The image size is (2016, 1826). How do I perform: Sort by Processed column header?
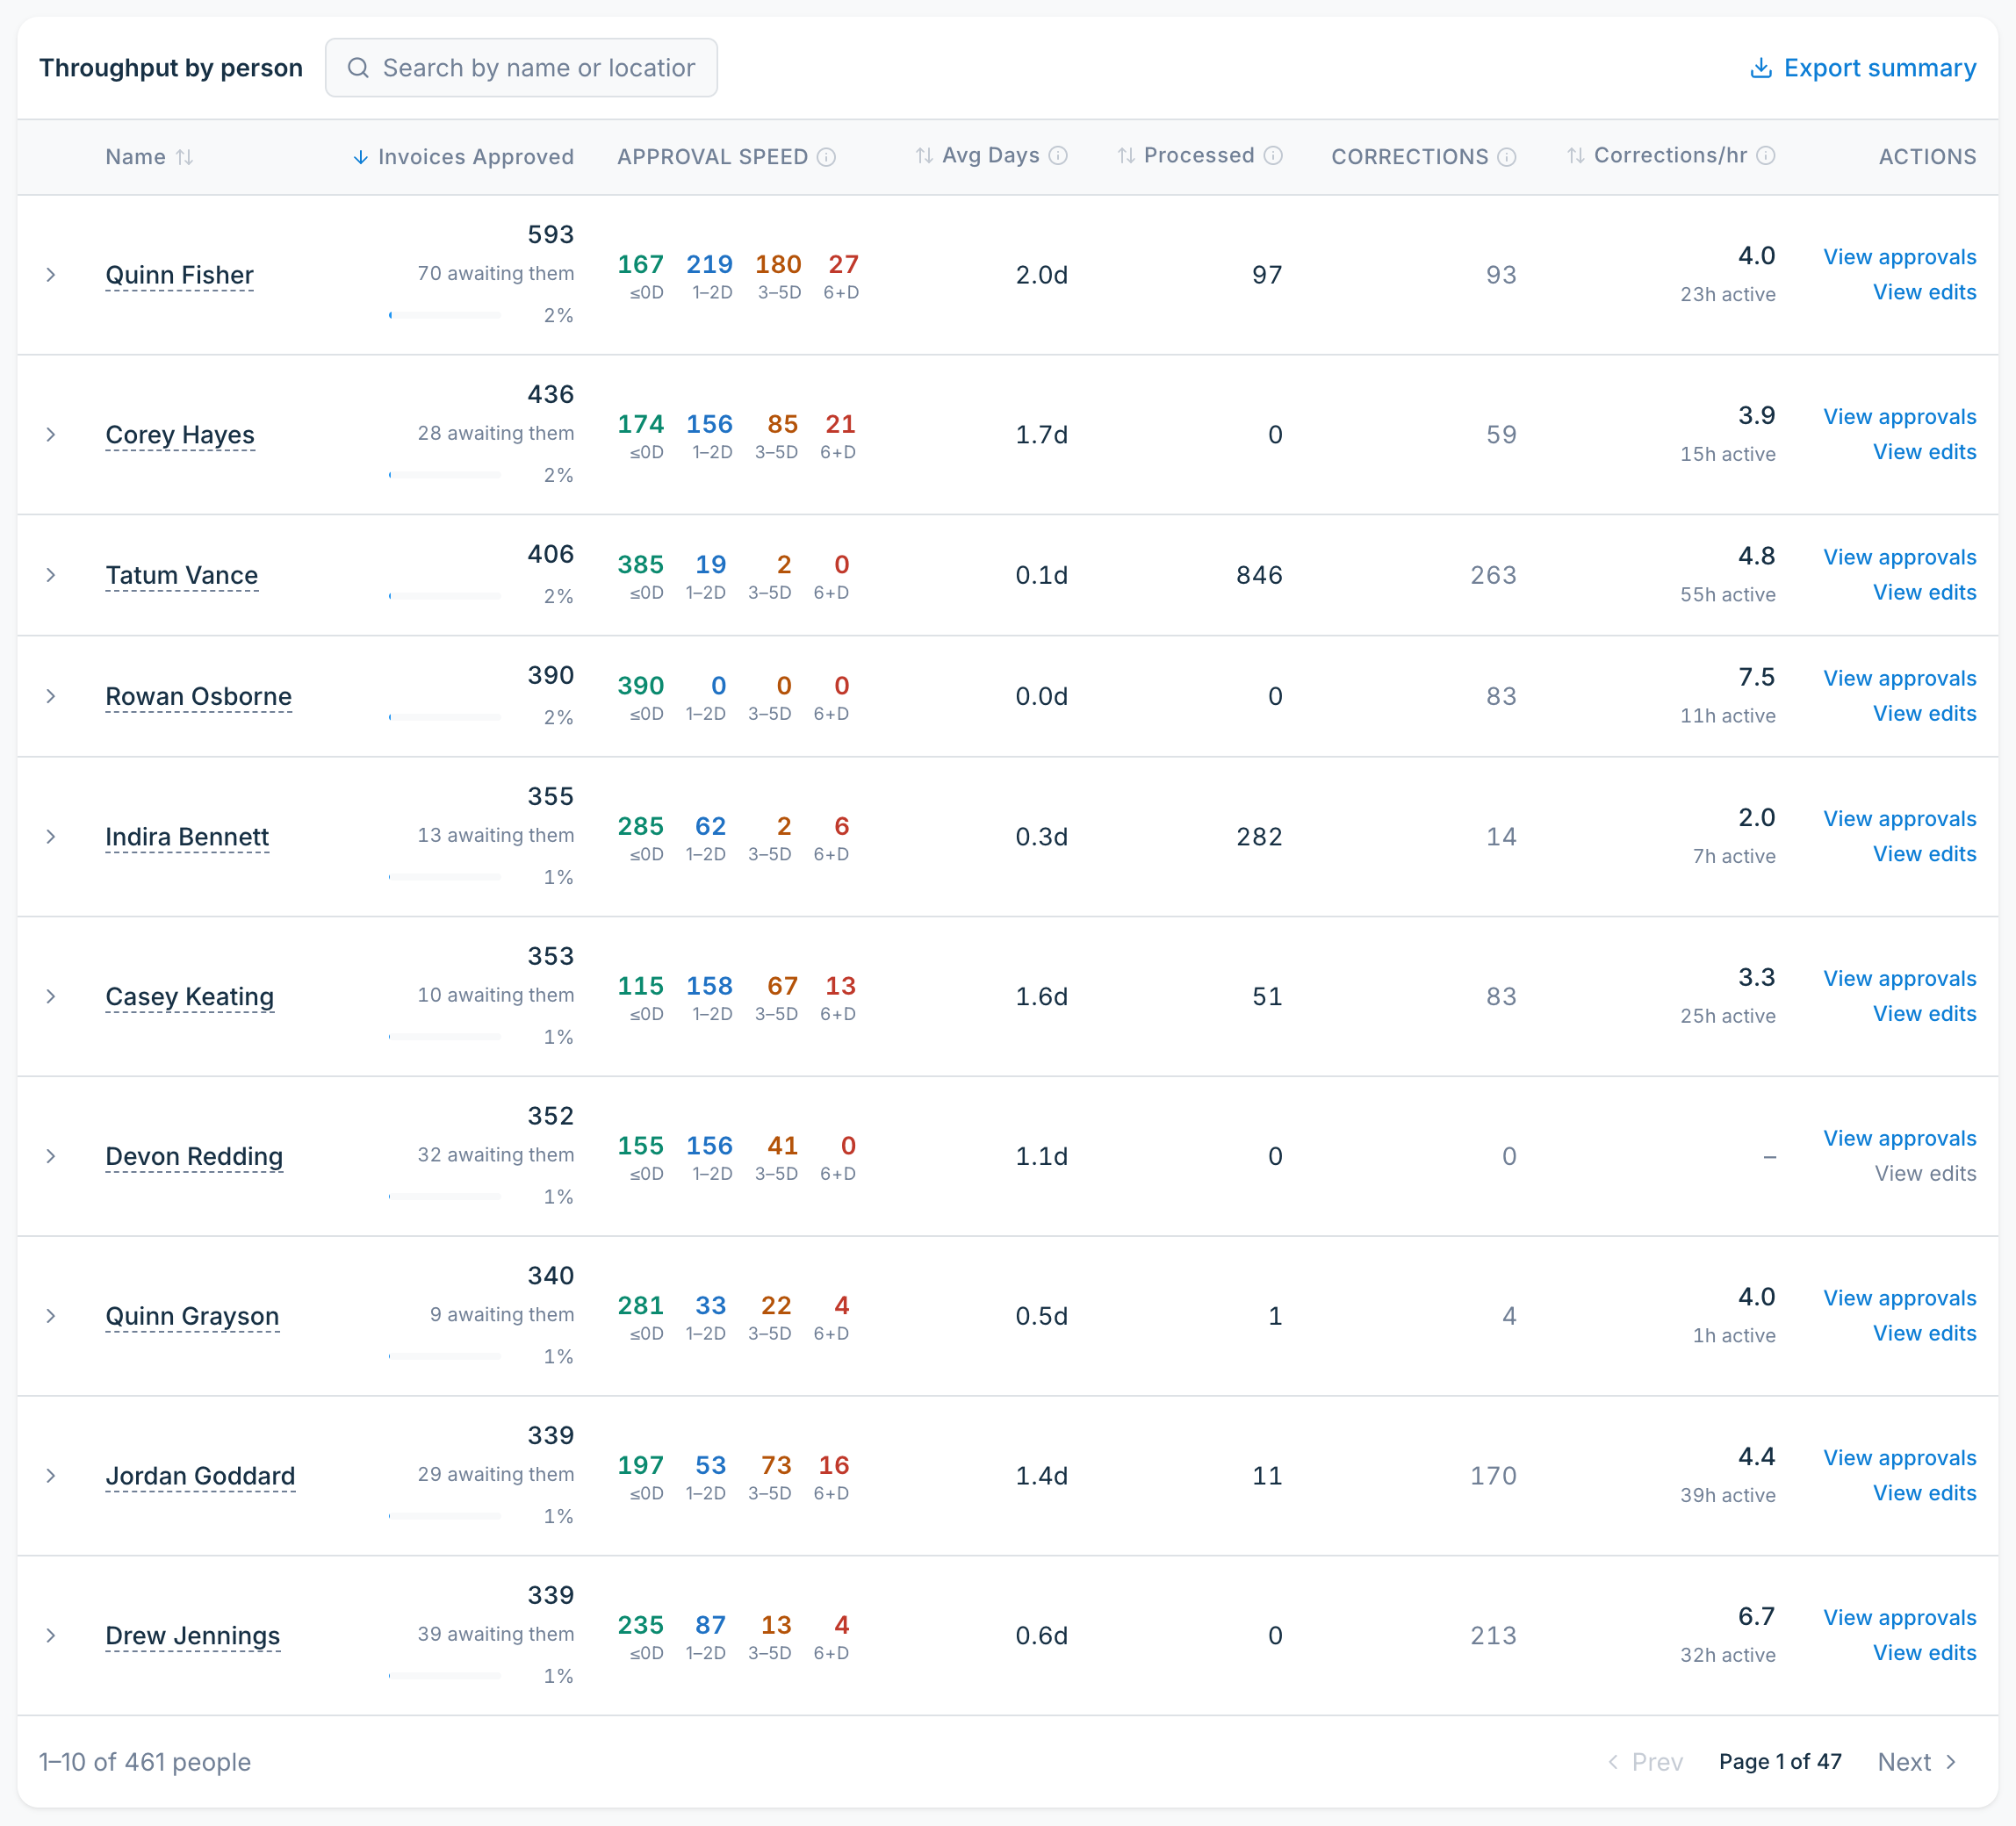(1185, 155)
